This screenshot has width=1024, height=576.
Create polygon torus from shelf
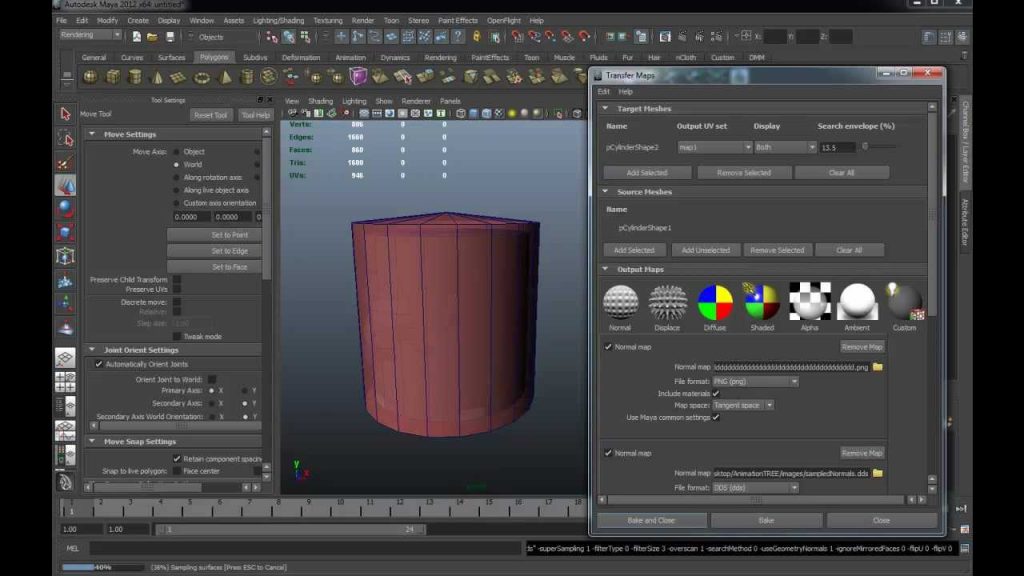[202, 78]
